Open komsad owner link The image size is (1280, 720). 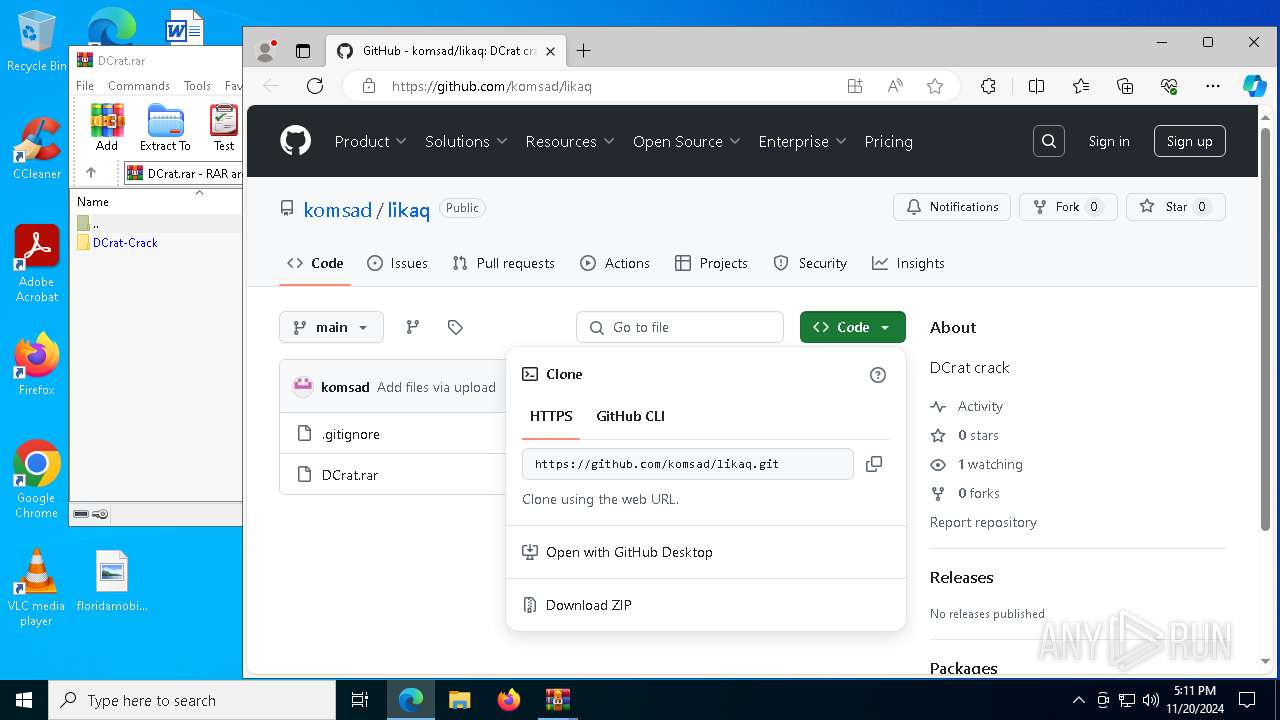click(x=338, y=210)
